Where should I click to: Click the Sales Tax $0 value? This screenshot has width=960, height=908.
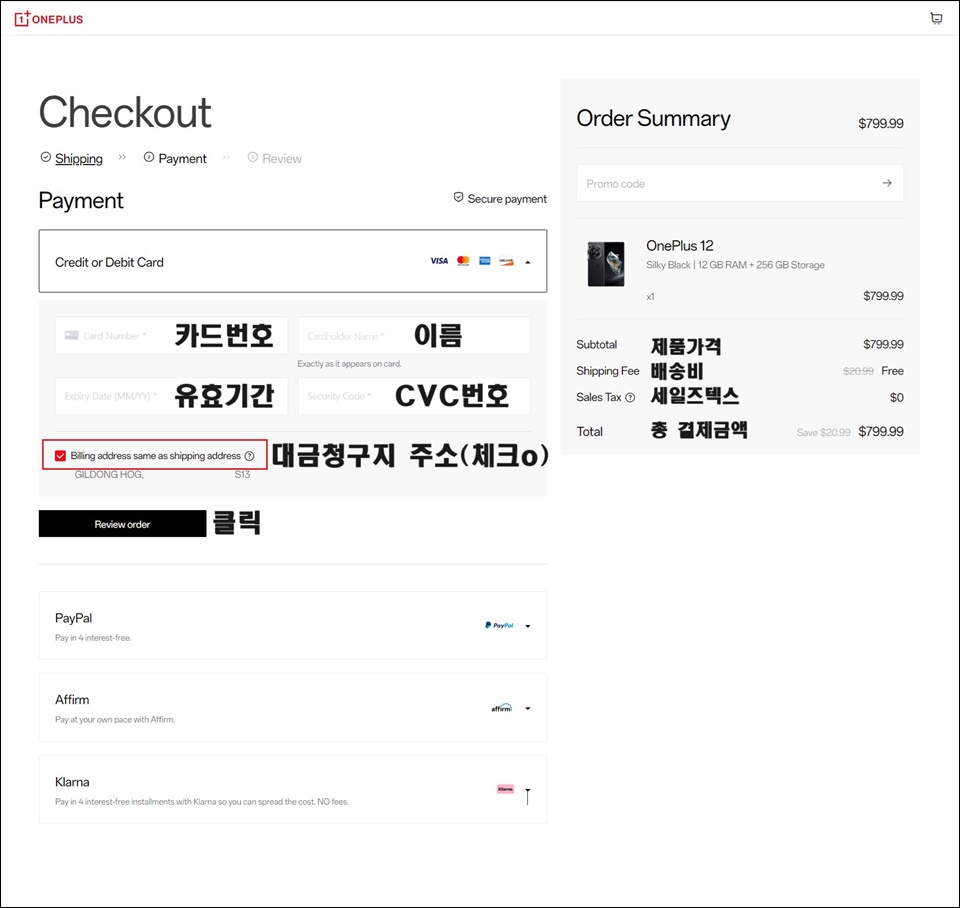click(x=896, y=397)
